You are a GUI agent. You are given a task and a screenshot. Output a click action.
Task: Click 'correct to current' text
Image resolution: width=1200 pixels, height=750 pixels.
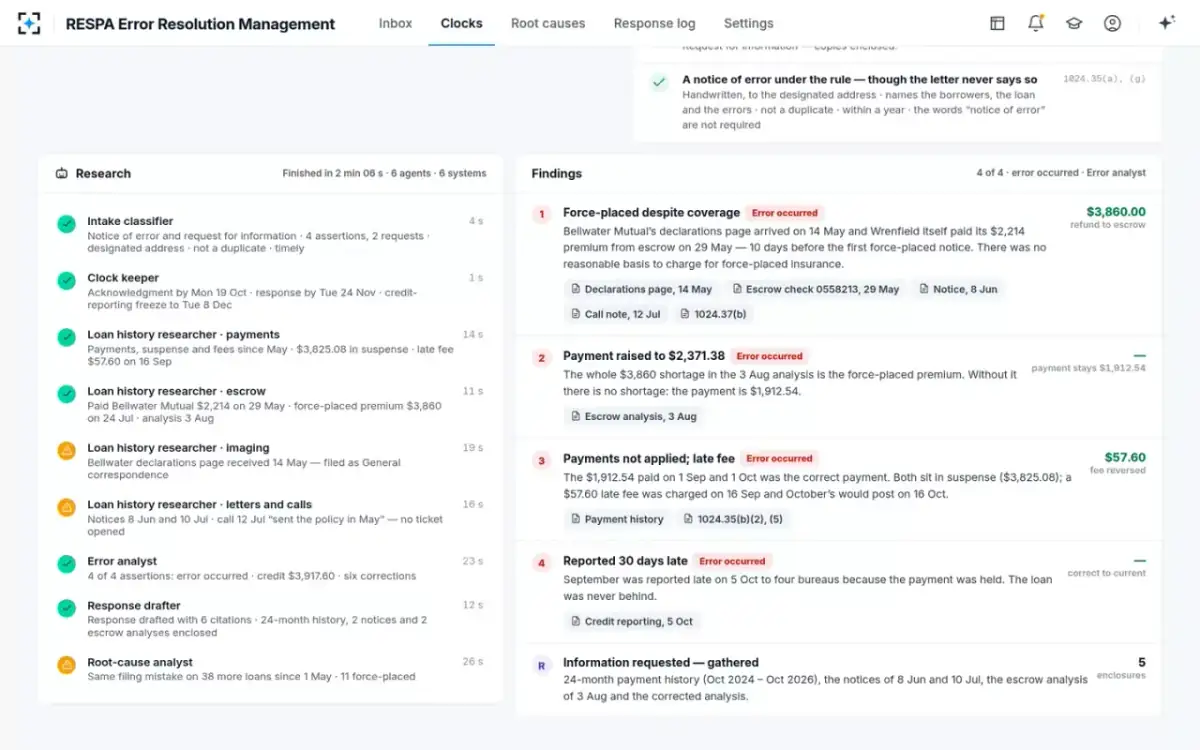point(1107,573)
